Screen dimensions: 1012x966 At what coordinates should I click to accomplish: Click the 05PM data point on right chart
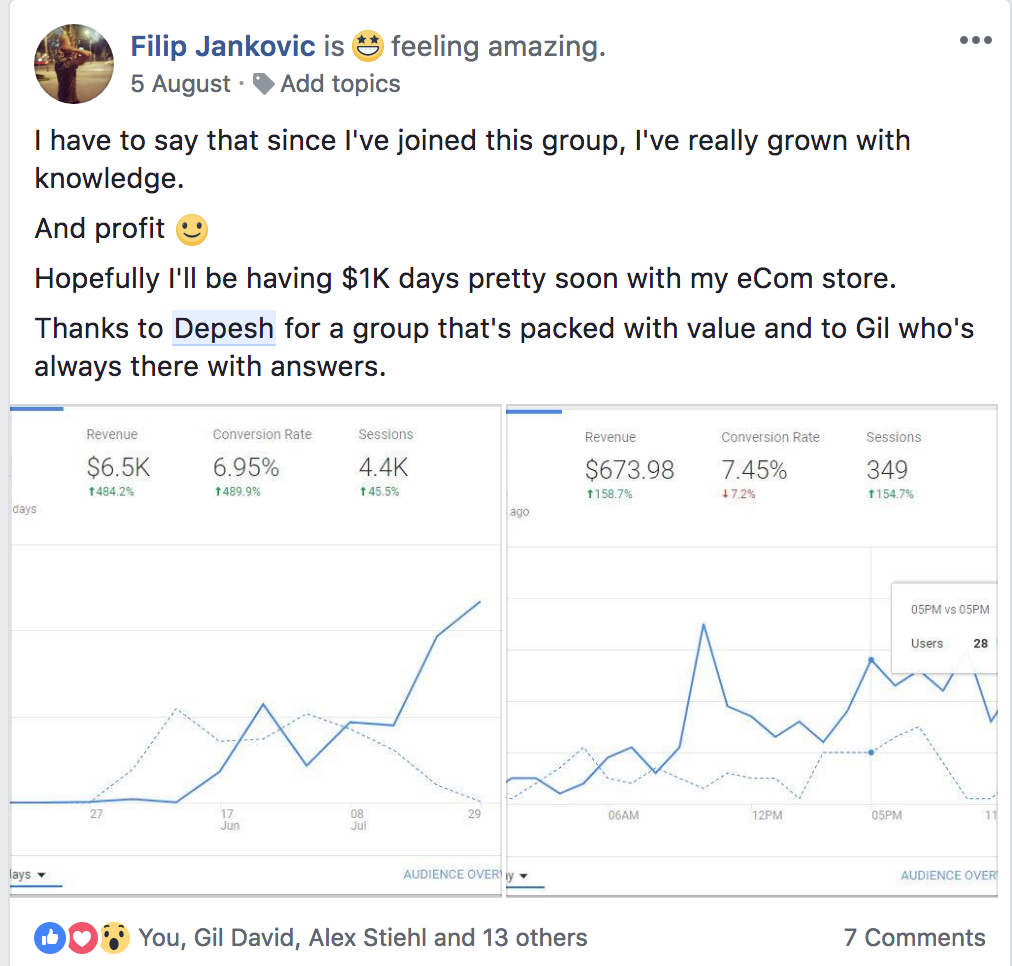click(x=872, y=660)
